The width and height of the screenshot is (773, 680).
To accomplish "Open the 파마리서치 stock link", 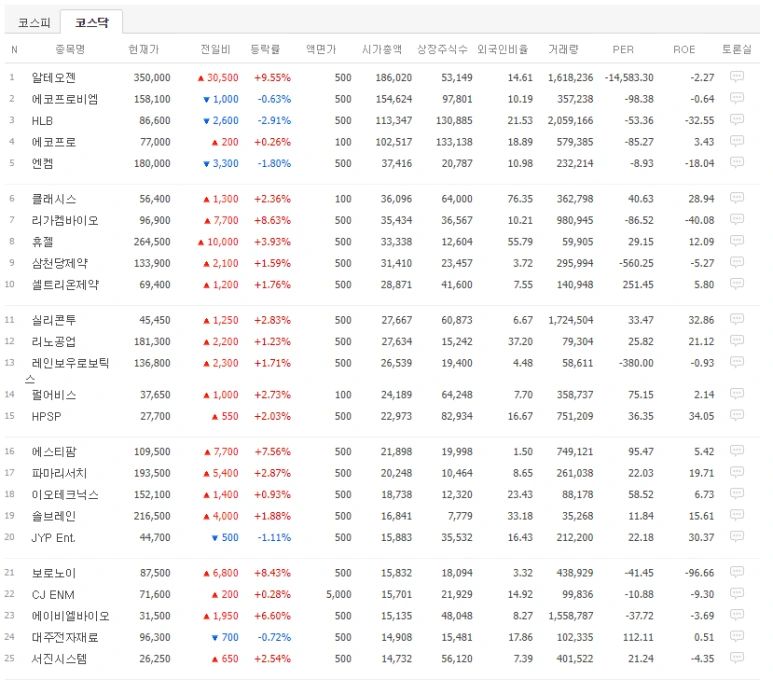I will (x=59, y=473).
